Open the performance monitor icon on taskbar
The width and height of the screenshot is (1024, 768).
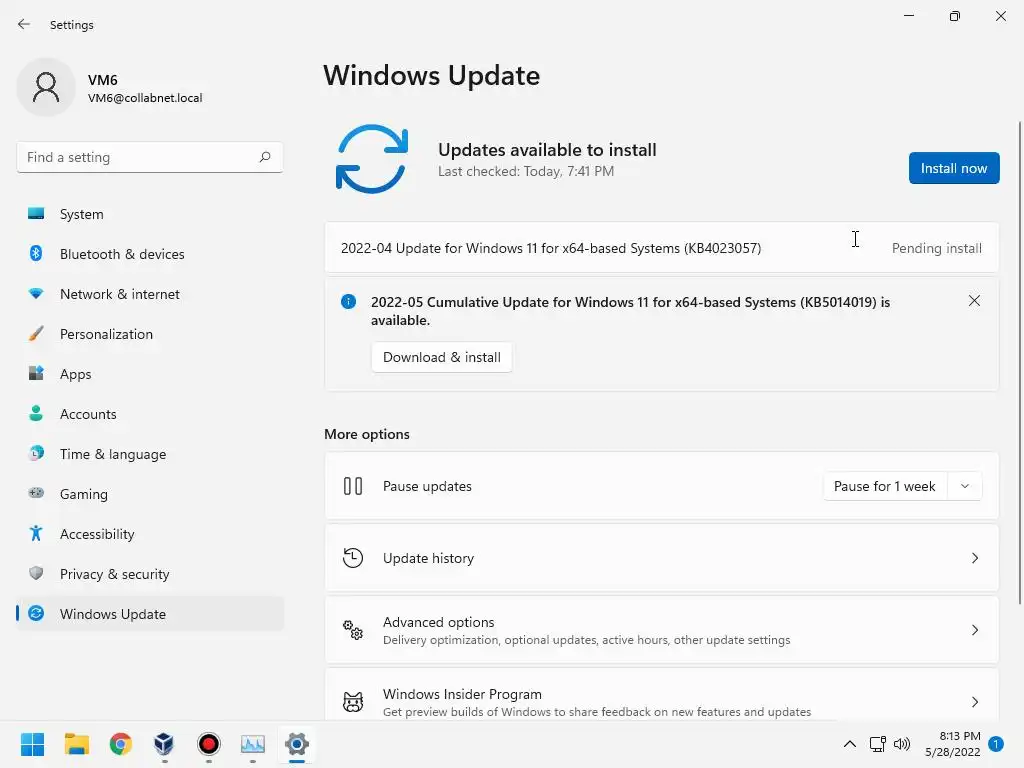(253, 744)
